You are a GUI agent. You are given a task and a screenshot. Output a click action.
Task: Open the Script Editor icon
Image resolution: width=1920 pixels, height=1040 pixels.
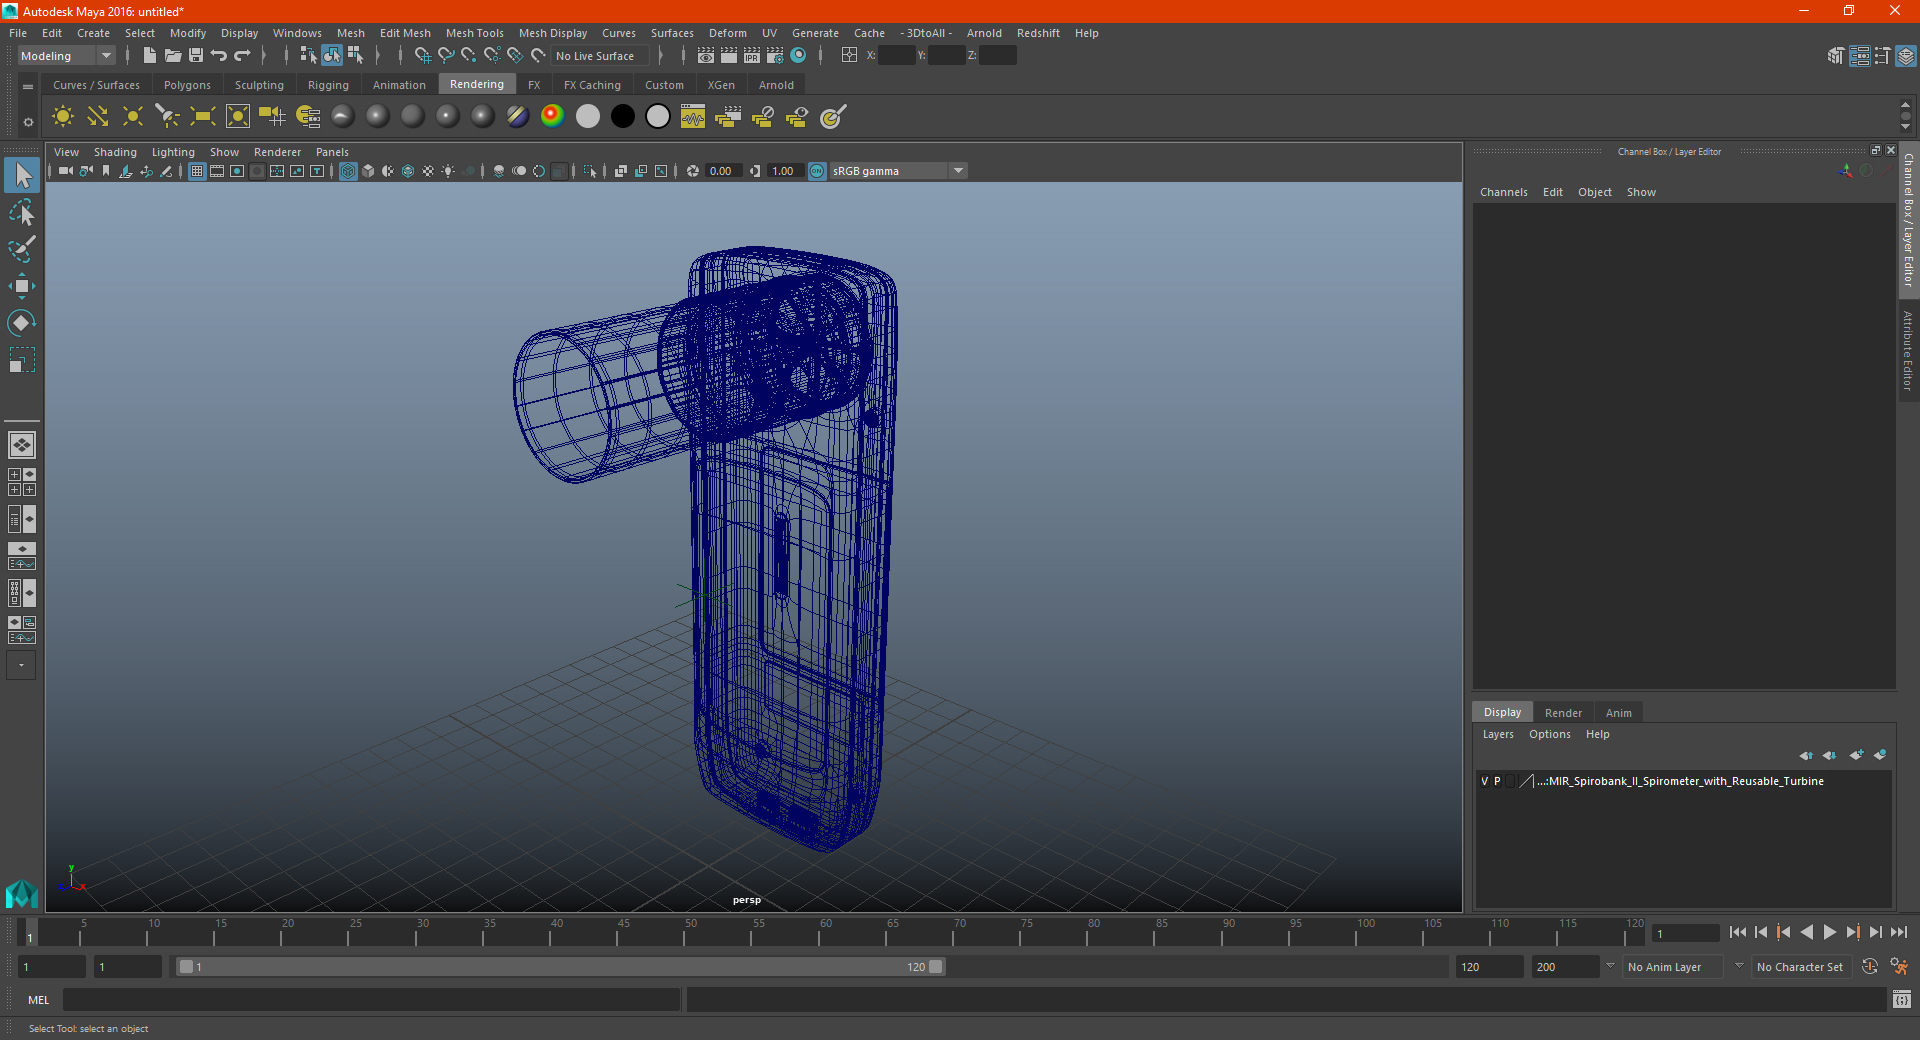[x=1902, y=999]
